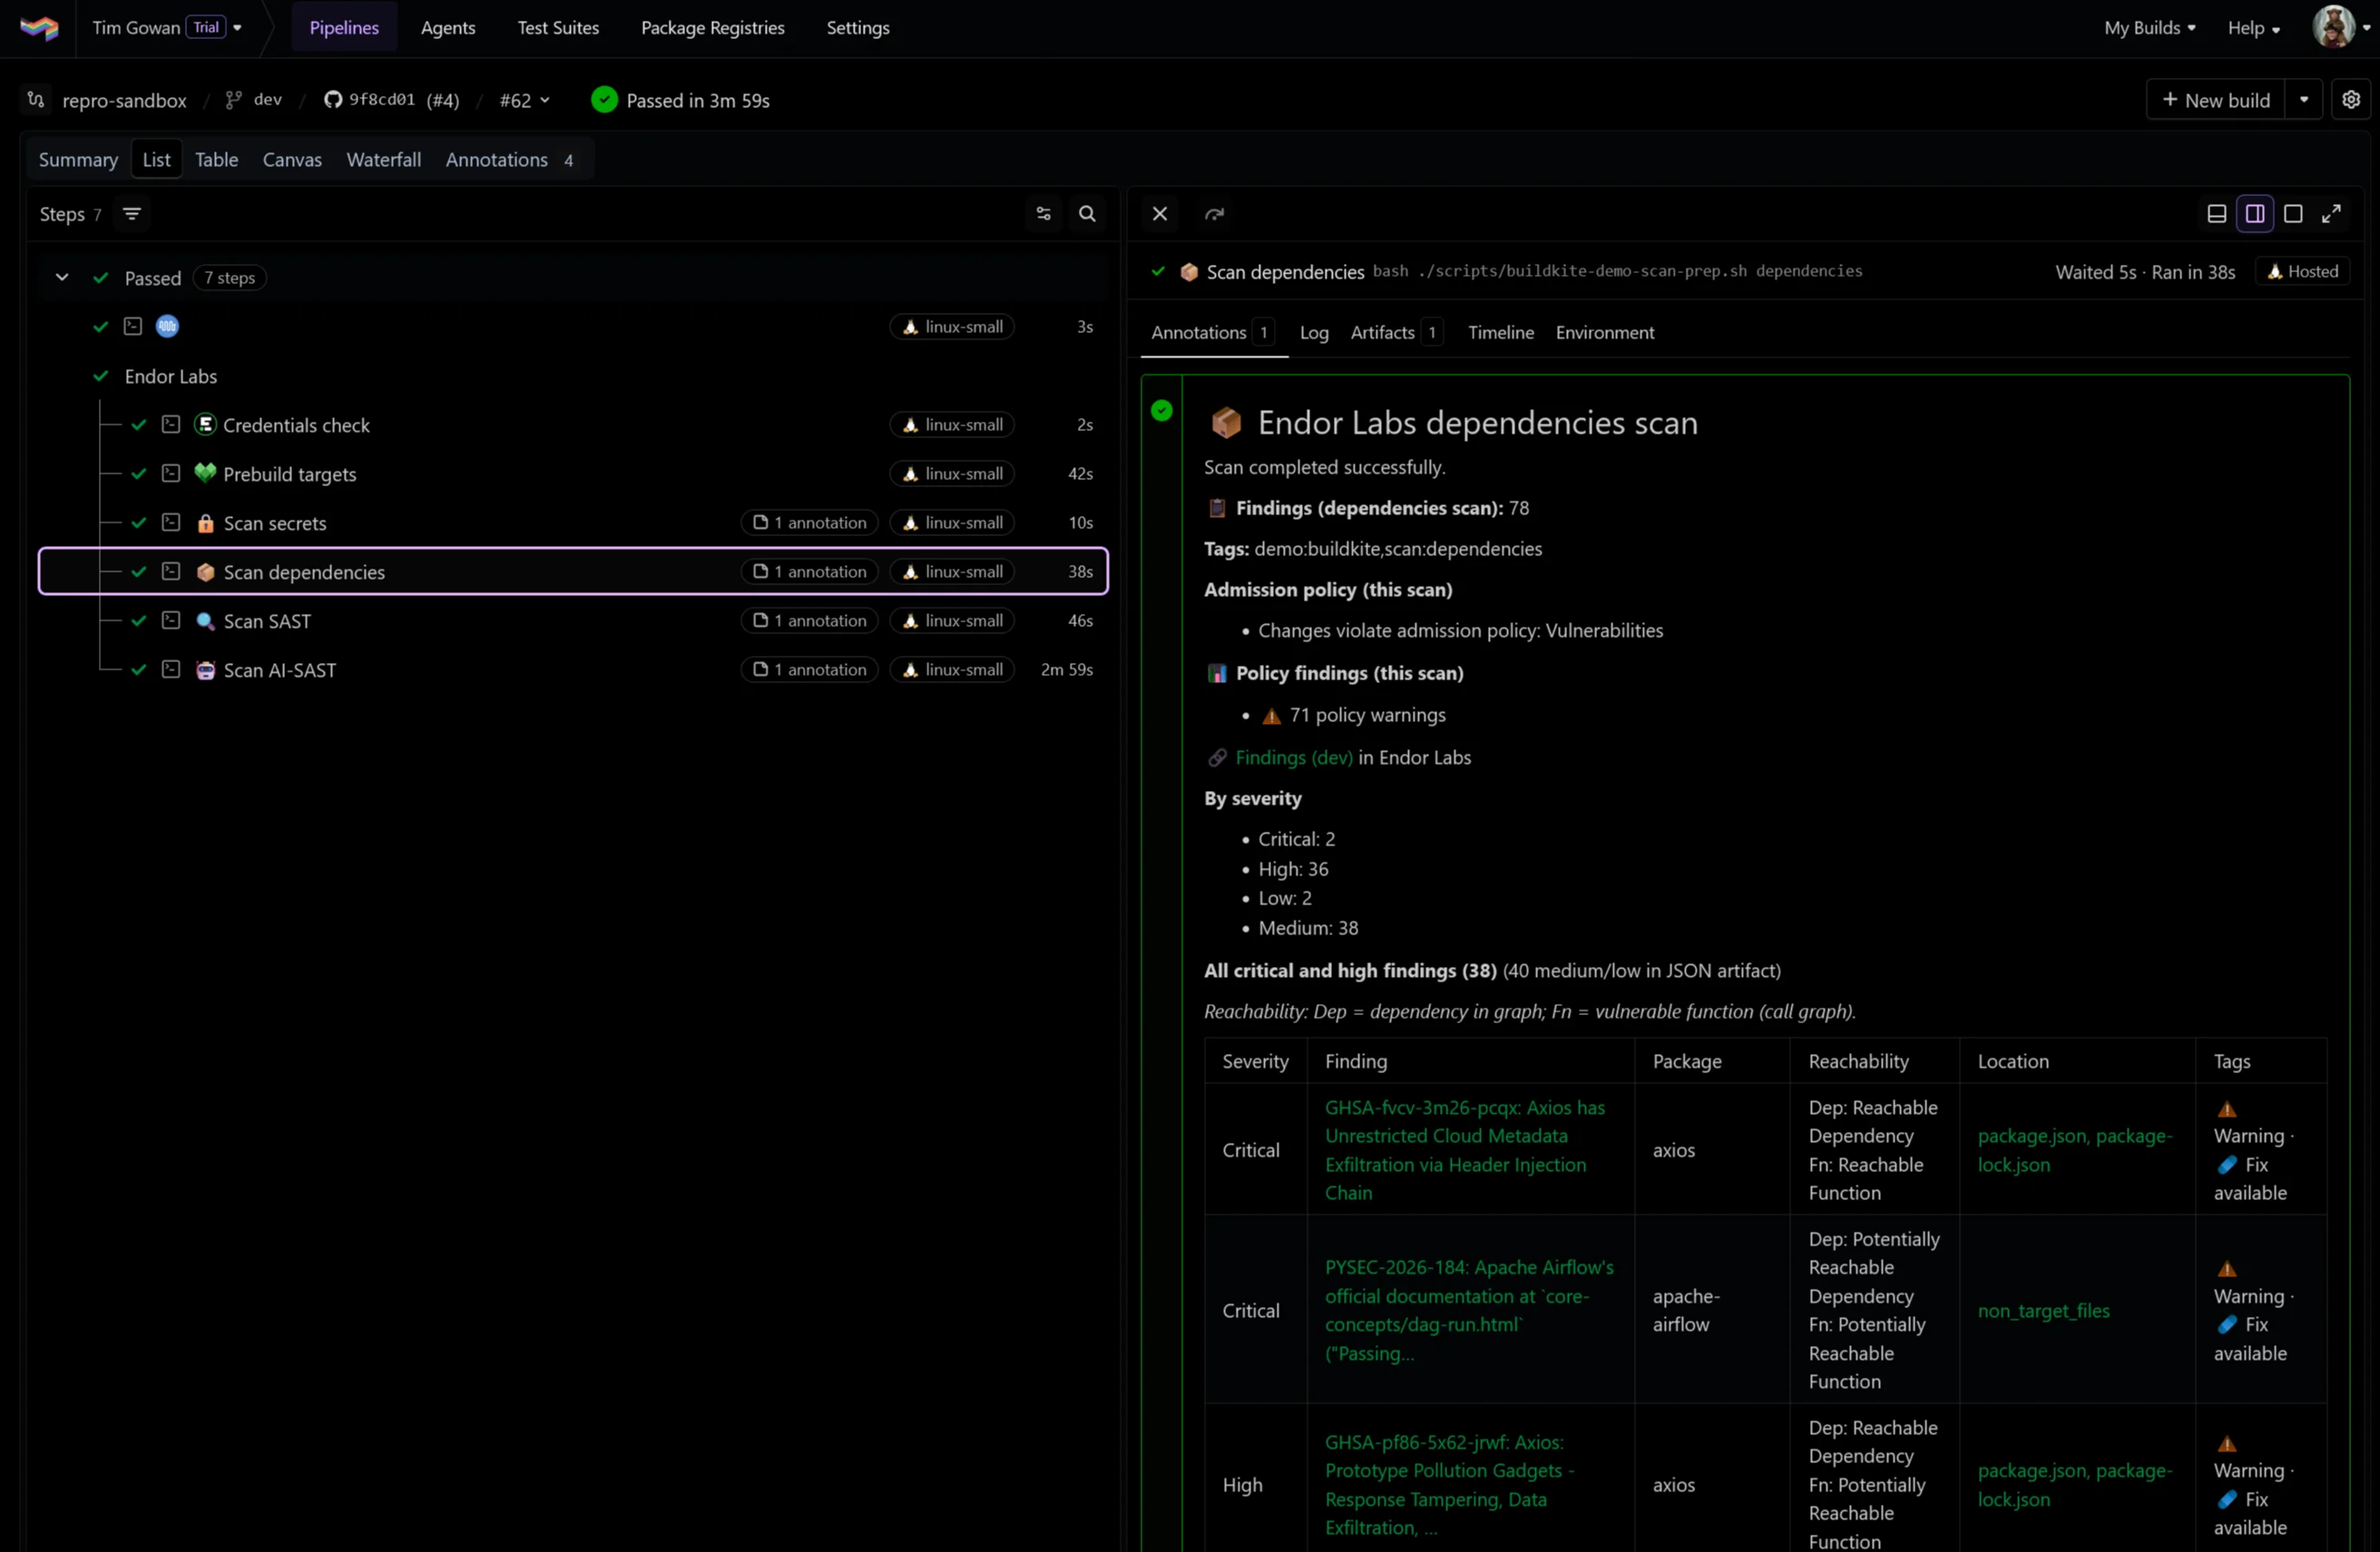Image resolution: width=2380 pixels, height=1552 pixels.
Task: Click the command step icon on Credentials check
Action: [x=171, y=425]
